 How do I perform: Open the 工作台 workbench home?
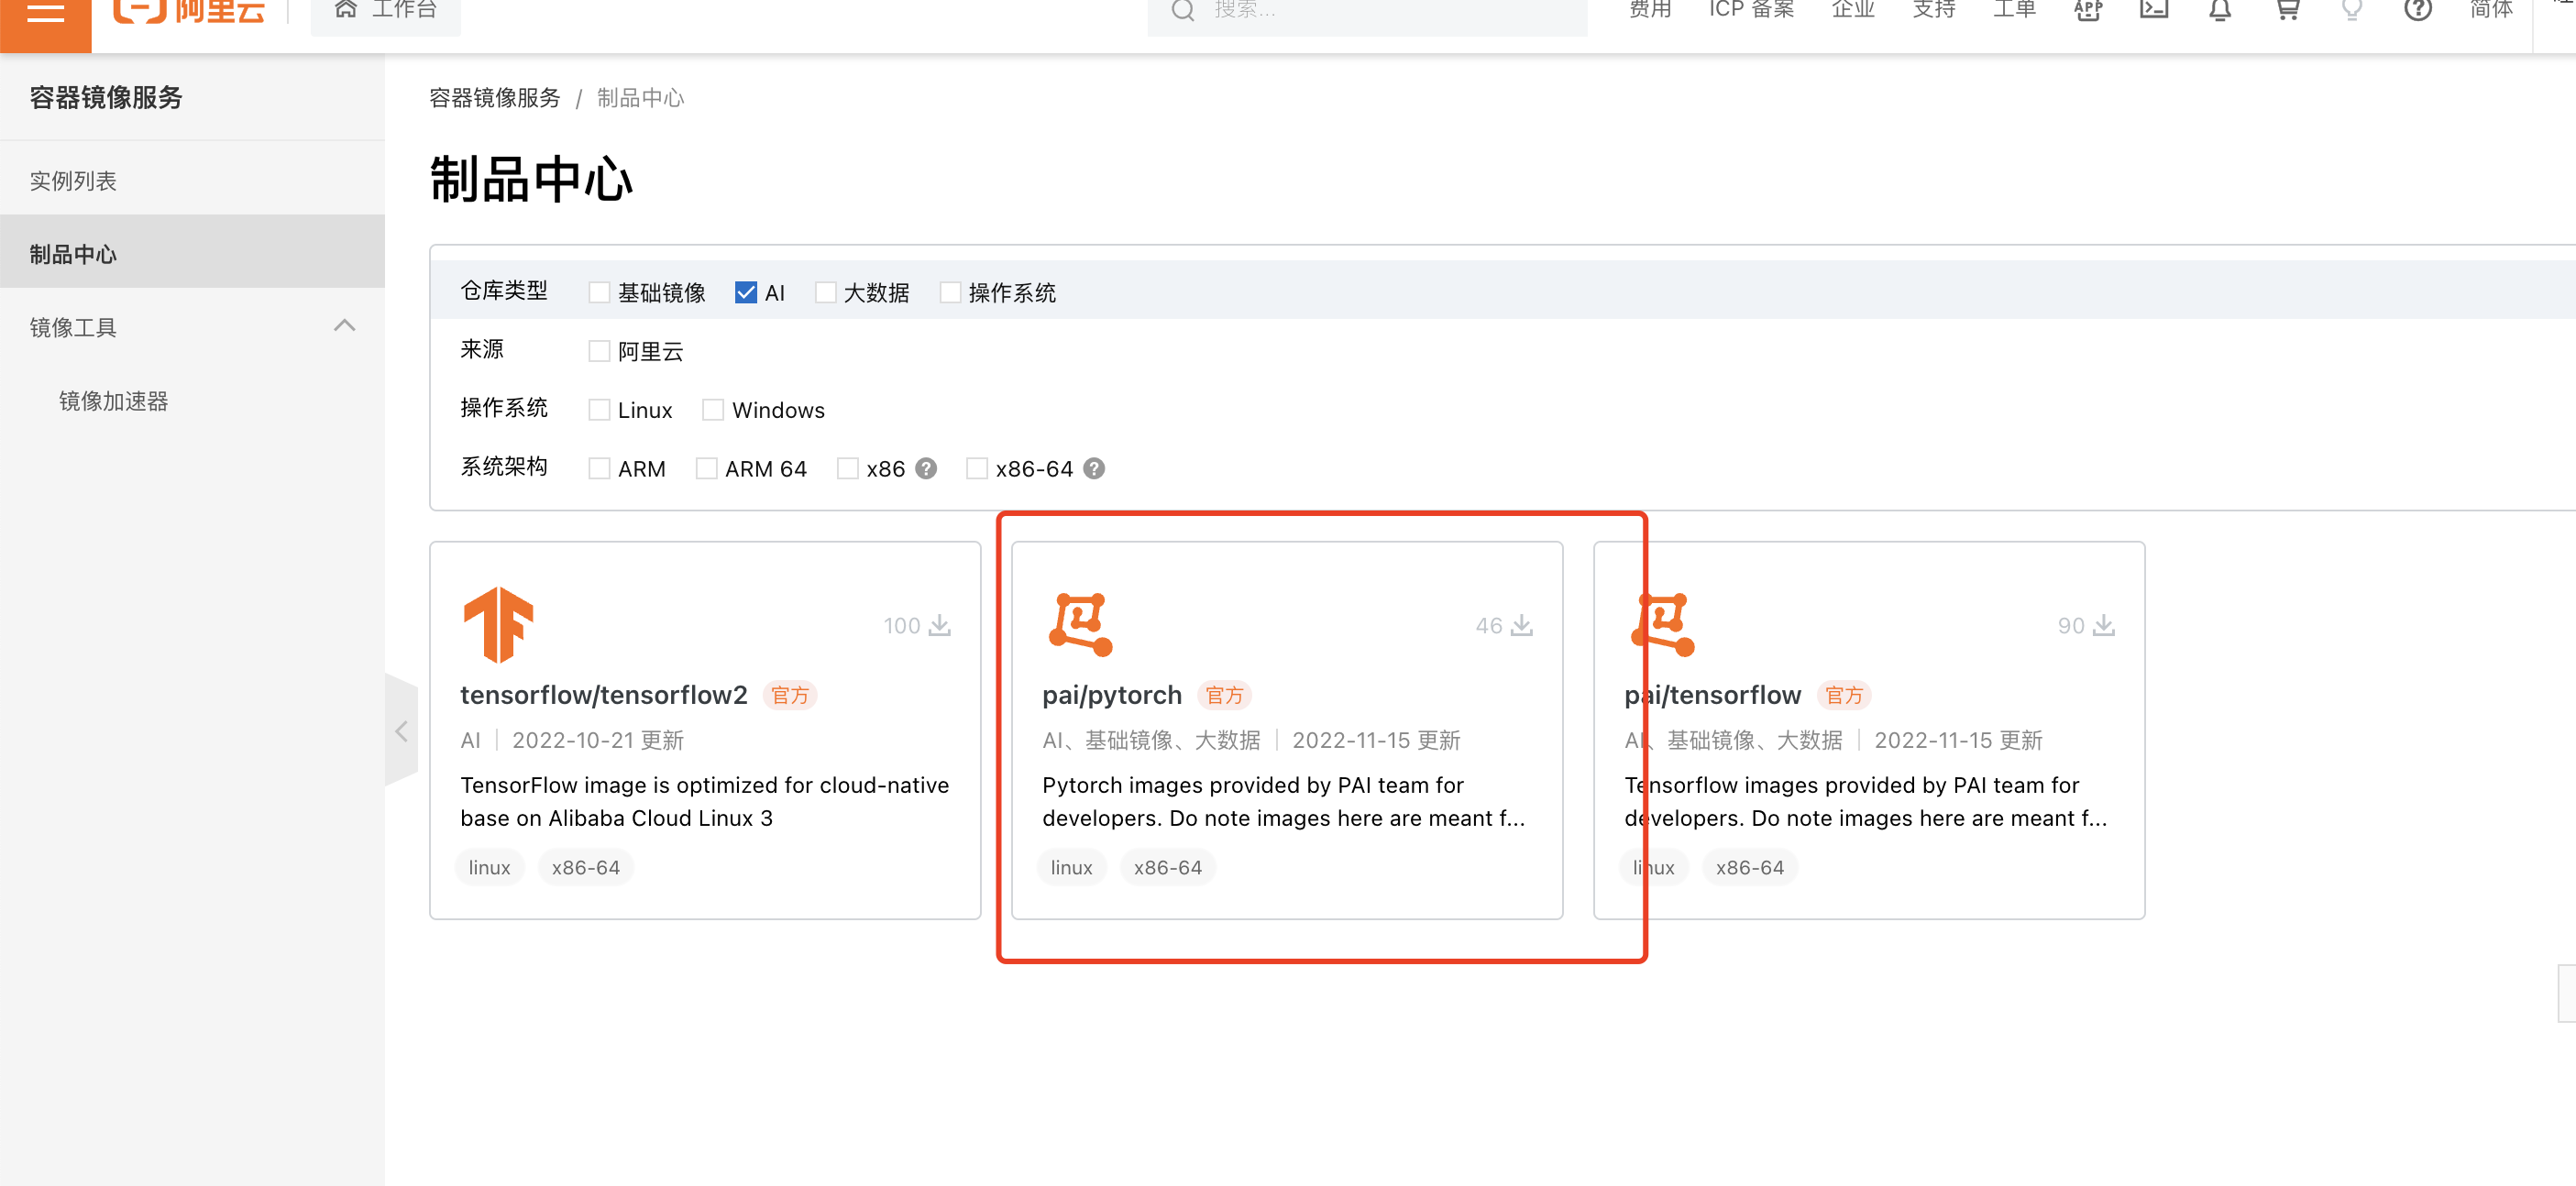click(386, 12)
